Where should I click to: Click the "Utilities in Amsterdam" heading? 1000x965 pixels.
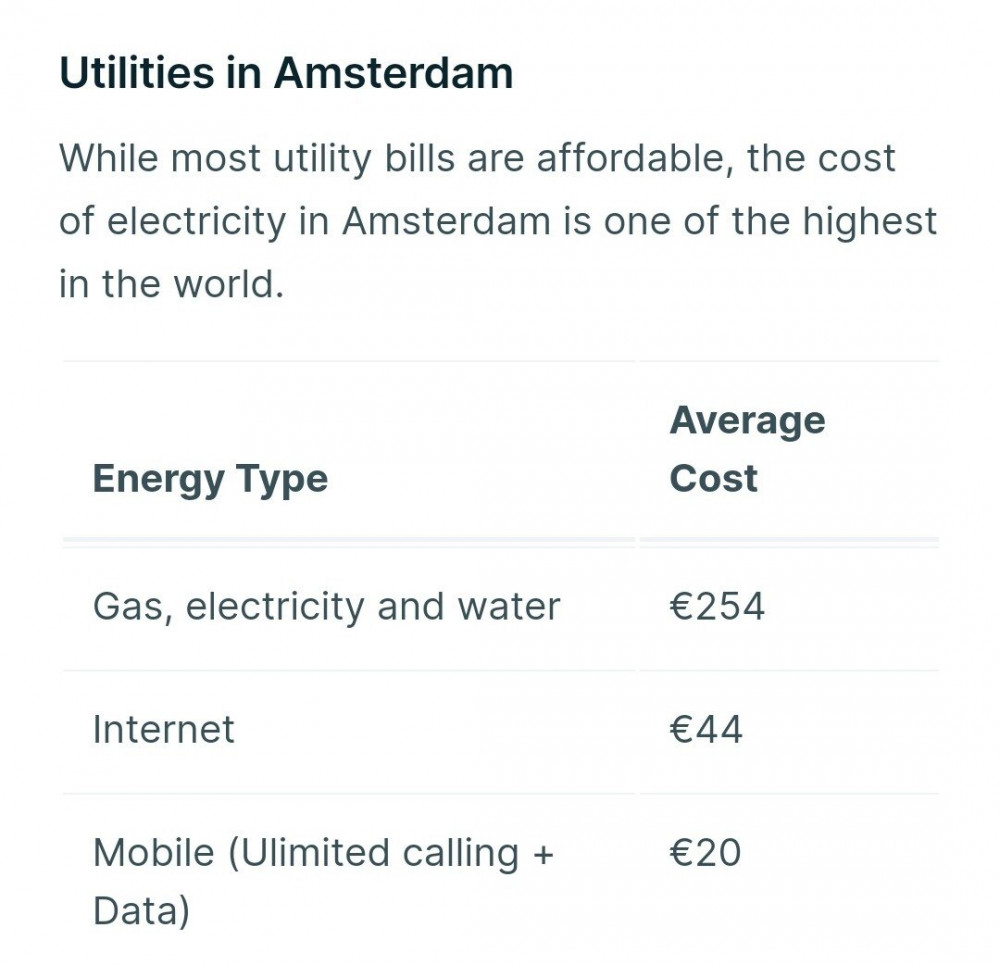pyautogui.click(x=286, y=74)
